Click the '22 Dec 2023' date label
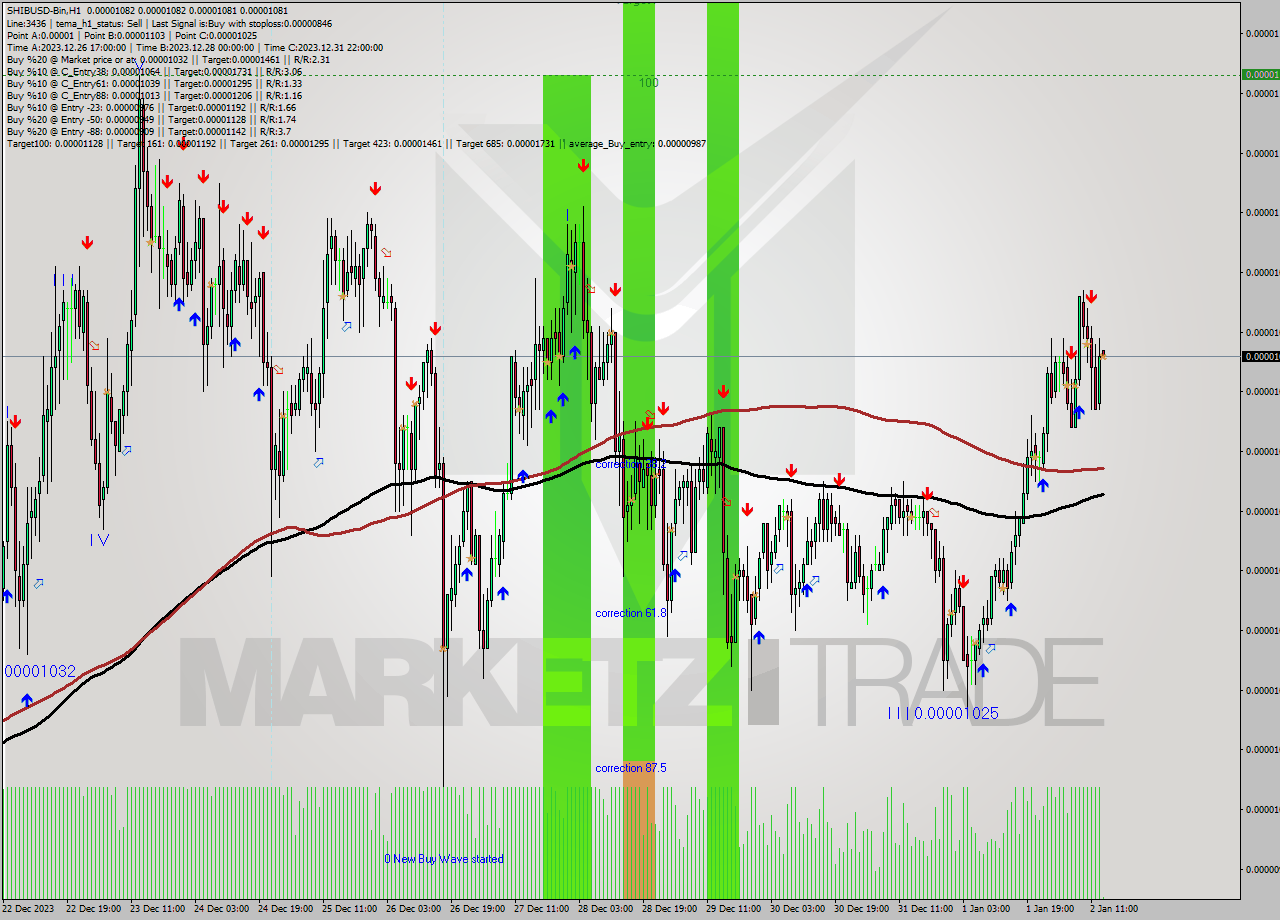This screenshot has width=1280, height=920. coord(30,909)
